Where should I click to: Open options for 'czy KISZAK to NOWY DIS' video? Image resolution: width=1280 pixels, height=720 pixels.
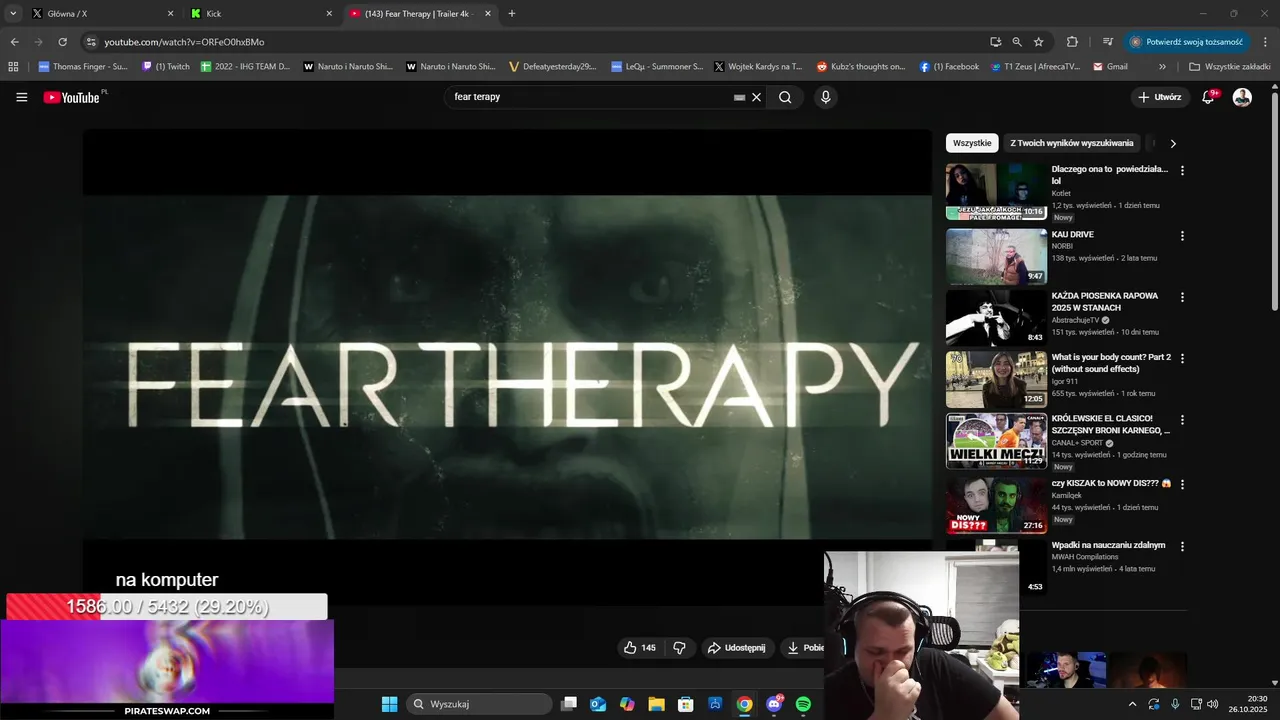(1182, 484)
